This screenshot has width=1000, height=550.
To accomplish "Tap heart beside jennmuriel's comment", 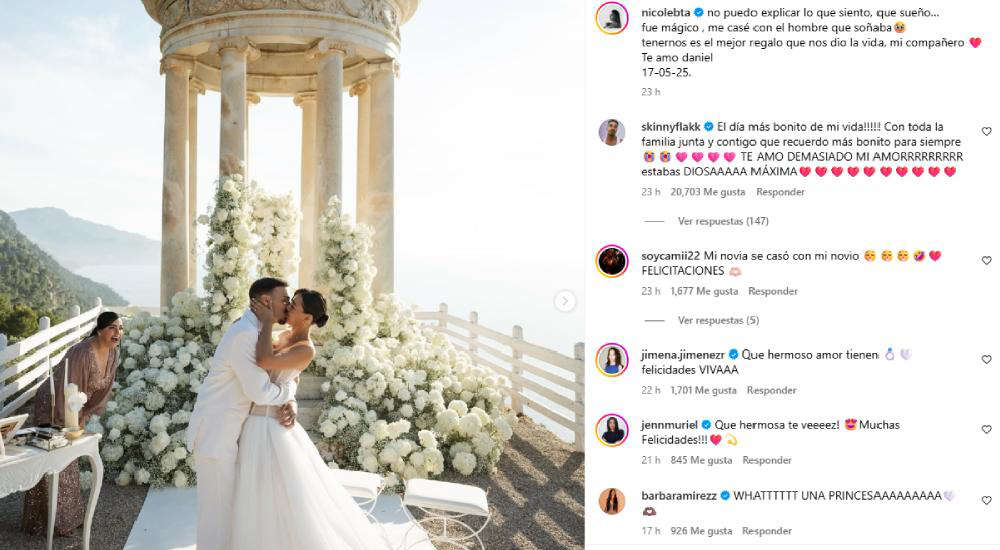I will (x=987, y=429).
